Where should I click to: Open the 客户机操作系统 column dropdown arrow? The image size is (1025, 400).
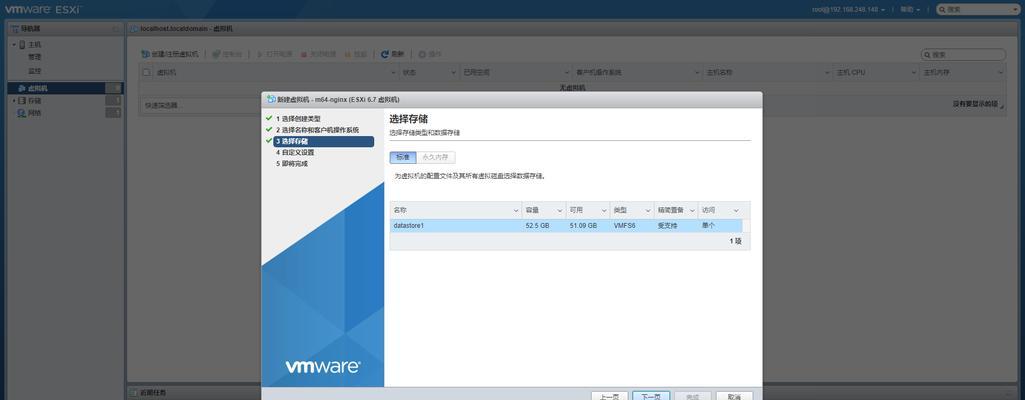tap(697, 73)
